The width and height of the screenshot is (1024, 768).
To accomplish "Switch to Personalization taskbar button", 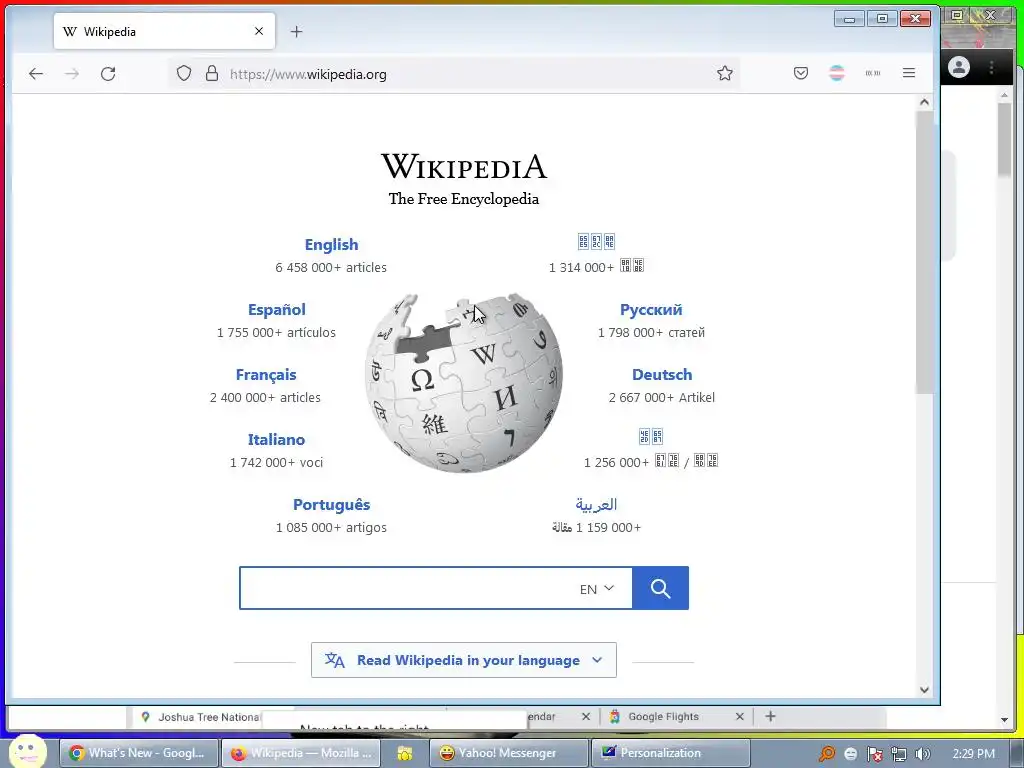I will (670, 753).
